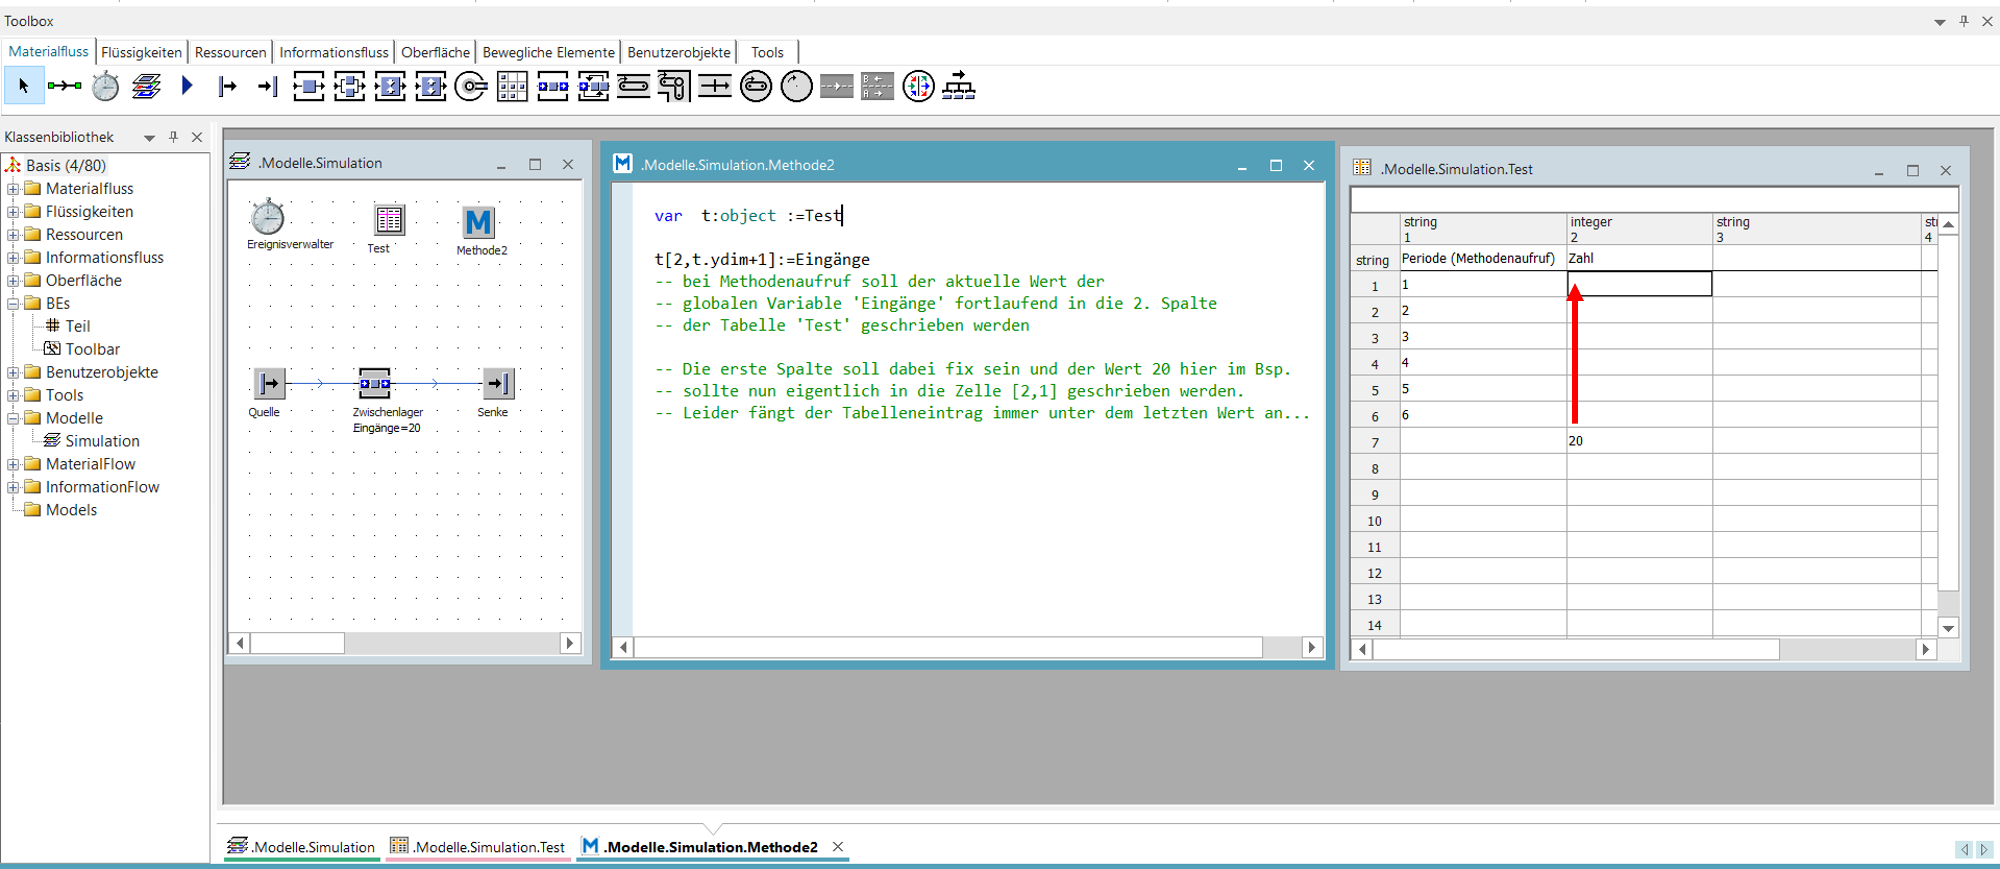Open the Informationsfluss toolbox tab
The height and width of the screenshot is (869, 2000).
click(x=334, y=52)
